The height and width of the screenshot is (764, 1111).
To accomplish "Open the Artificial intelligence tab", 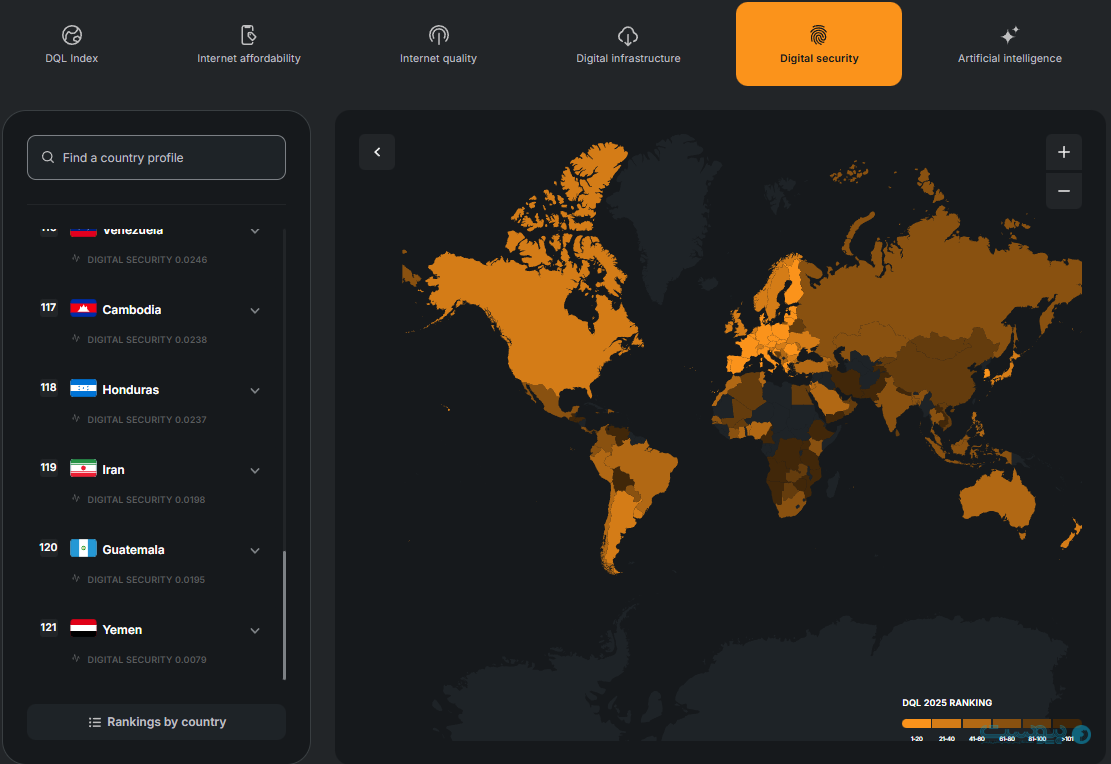I will (1010, 58).
